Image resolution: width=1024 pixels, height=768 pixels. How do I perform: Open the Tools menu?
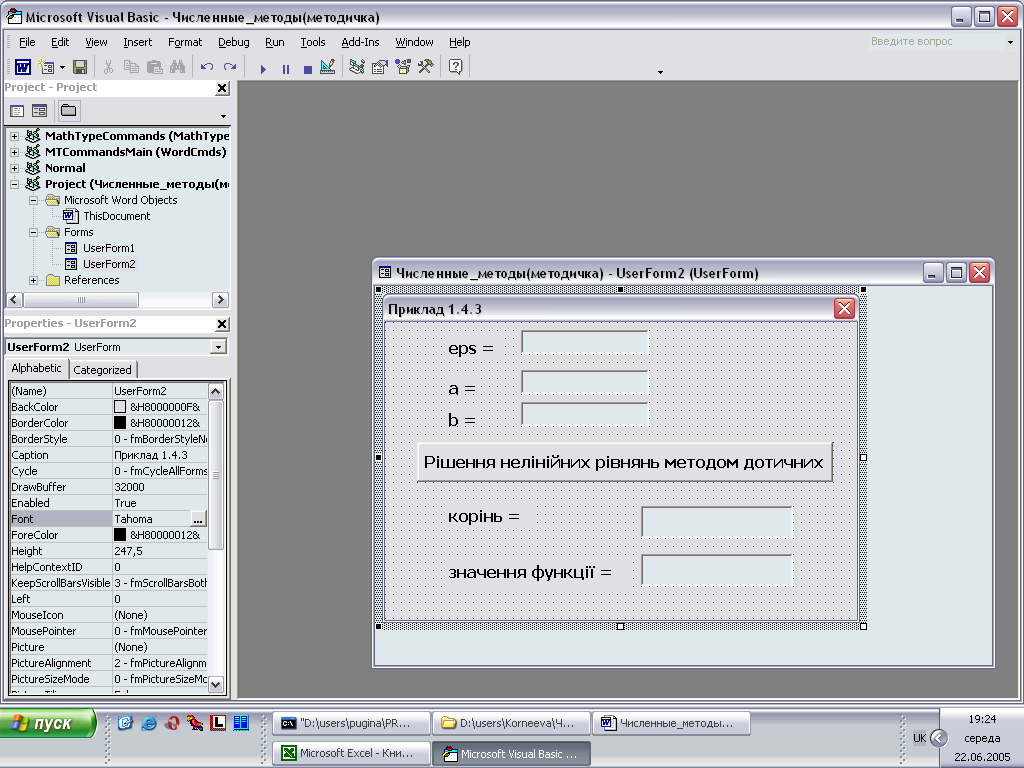tap(313, 42)
